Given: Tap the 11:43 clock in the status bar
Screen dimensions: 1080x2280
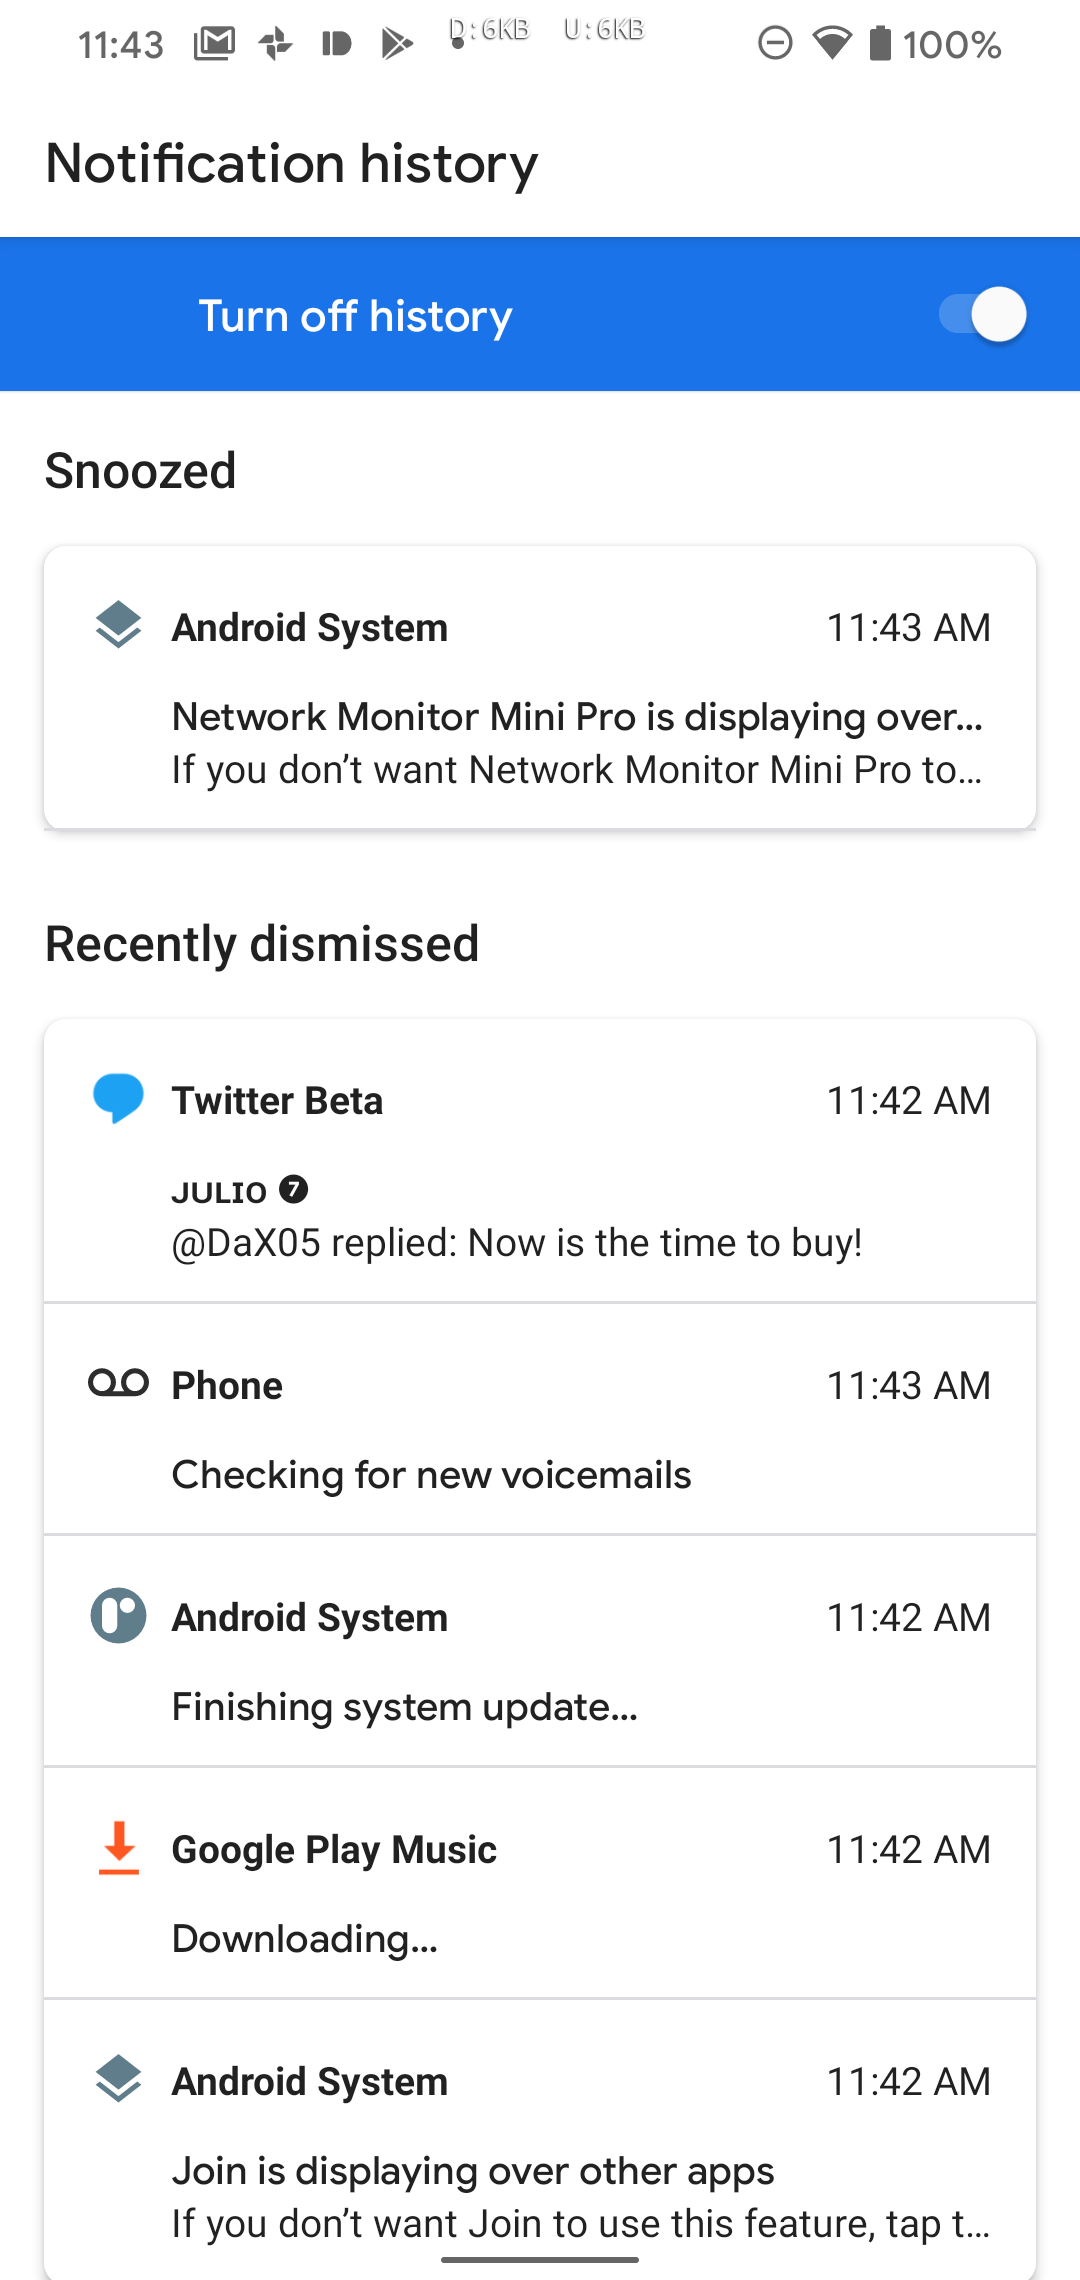Looking at the screenshot, I should click(x=120, y=42).
